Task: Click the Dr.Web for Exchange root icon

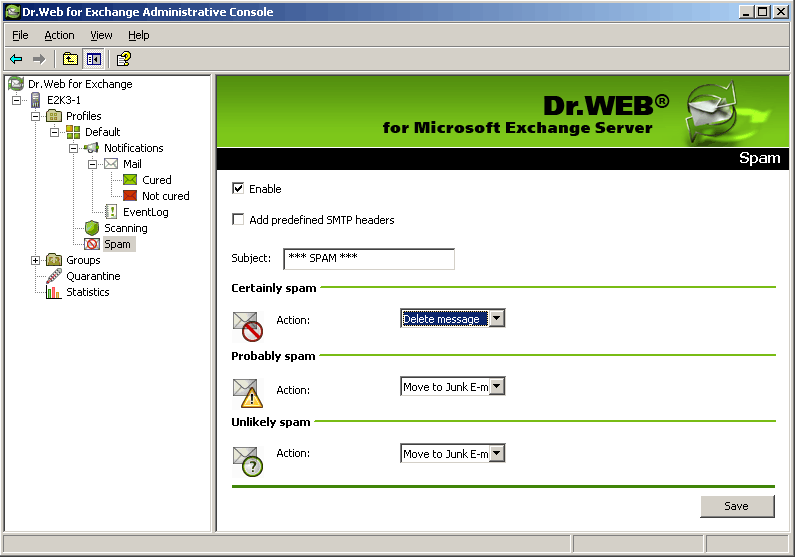Action: tap(16, 84)
